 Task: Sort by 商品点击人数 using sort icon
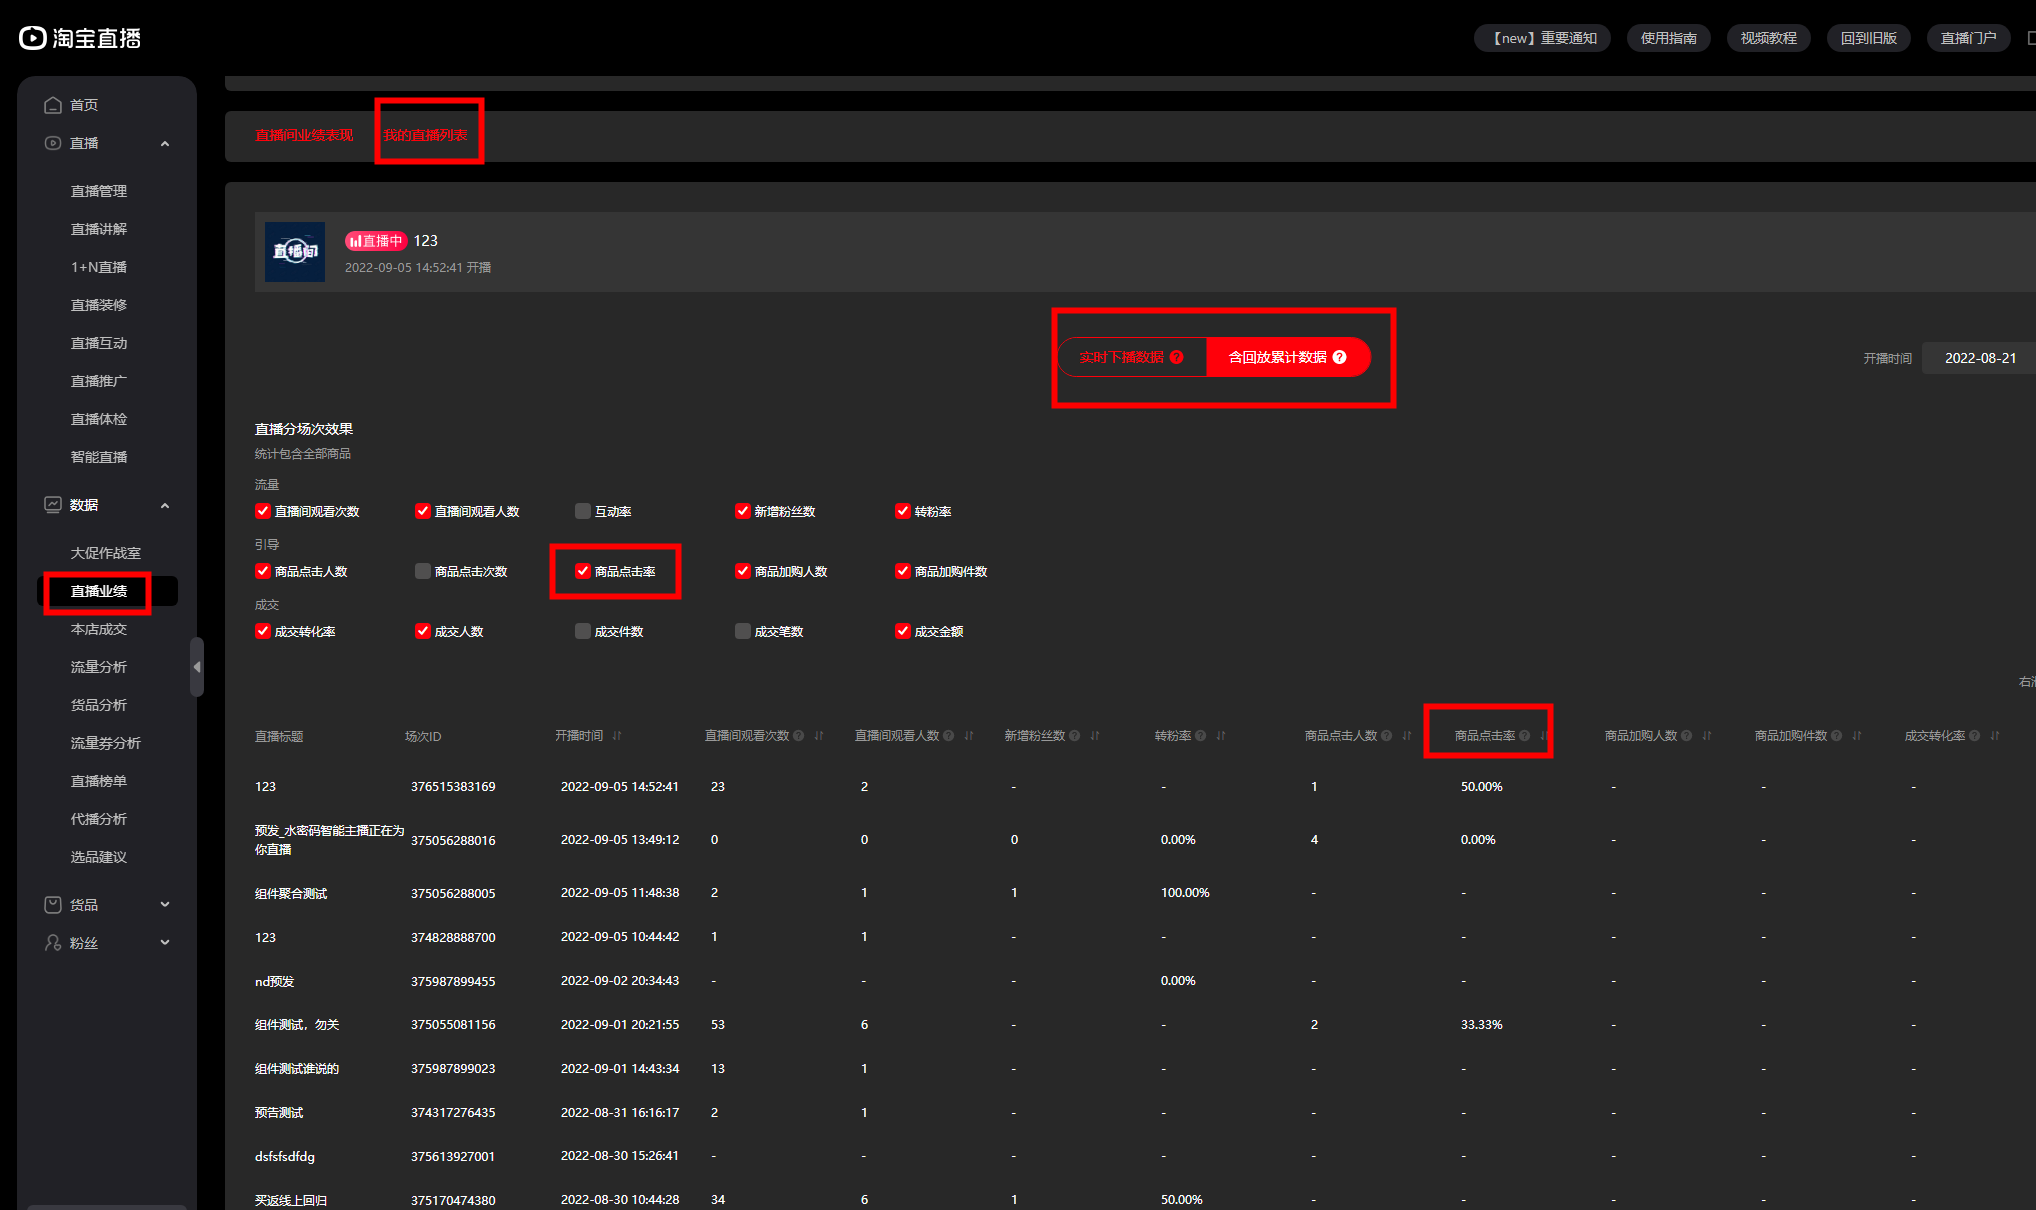tap(1407, 736)
